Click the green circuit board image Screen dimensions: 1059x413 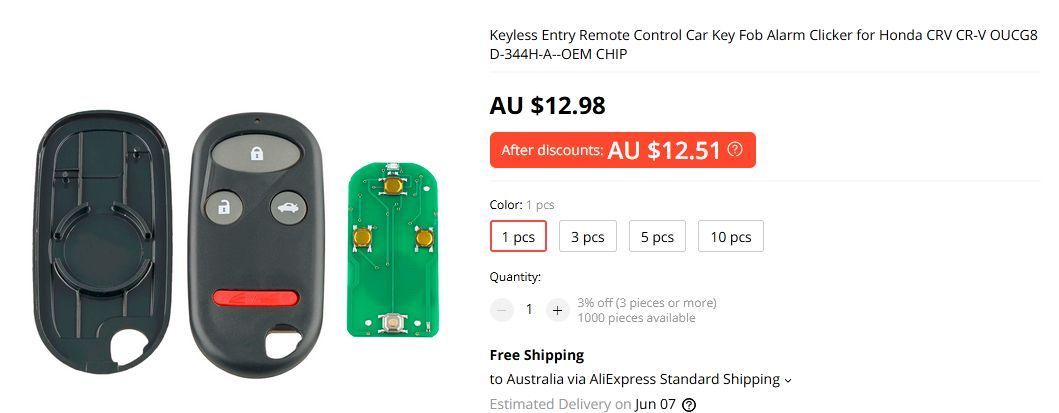393,250
